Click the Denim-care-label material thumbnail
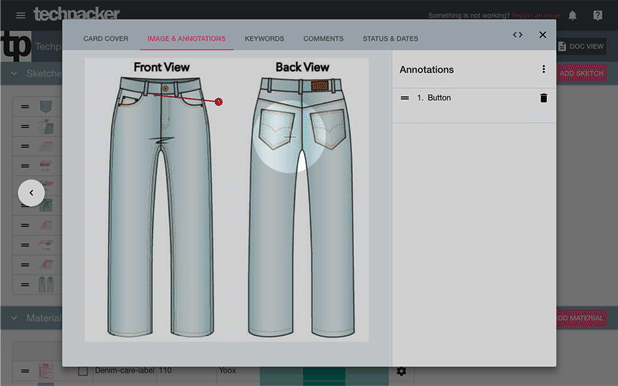 point(46,371)
